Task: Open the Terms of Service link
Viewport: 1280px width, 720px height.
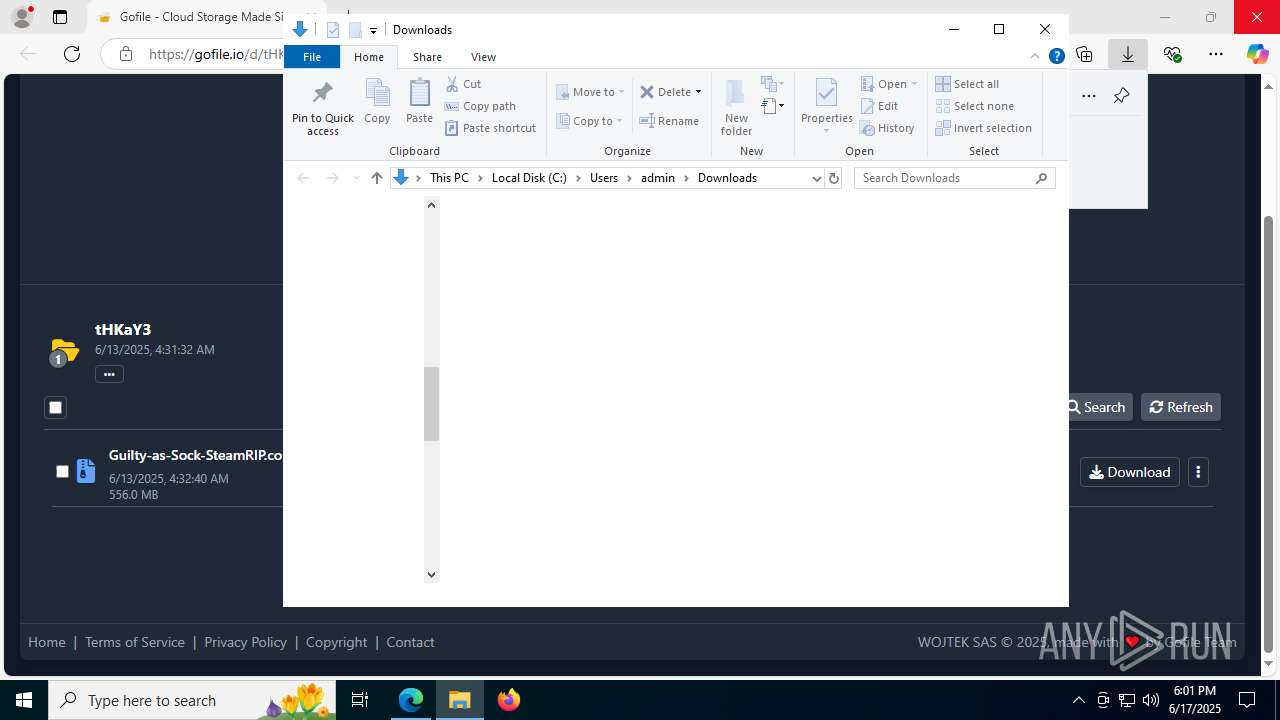Action: click(135, 642)
